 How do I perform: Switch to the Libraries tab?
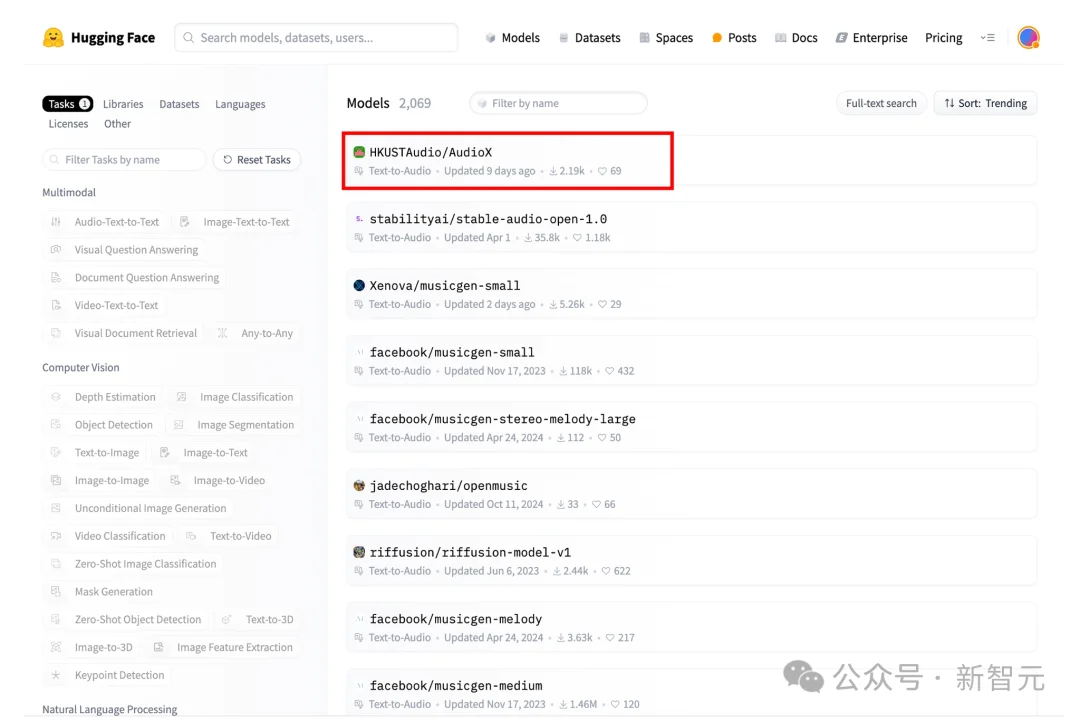click(x=123, y=104)
